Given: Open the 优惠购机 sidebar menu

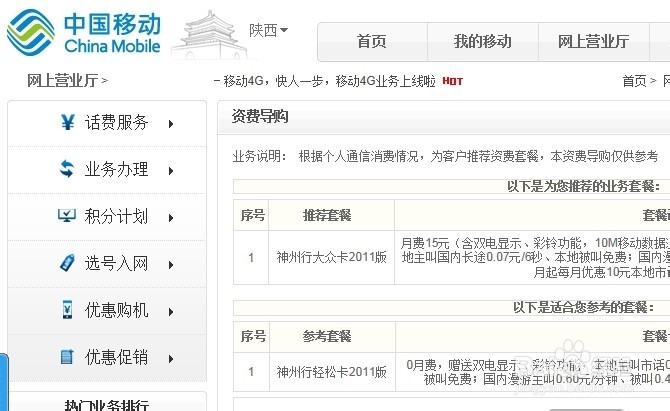Looking at the screenshot, I should (x=117, y=311).
